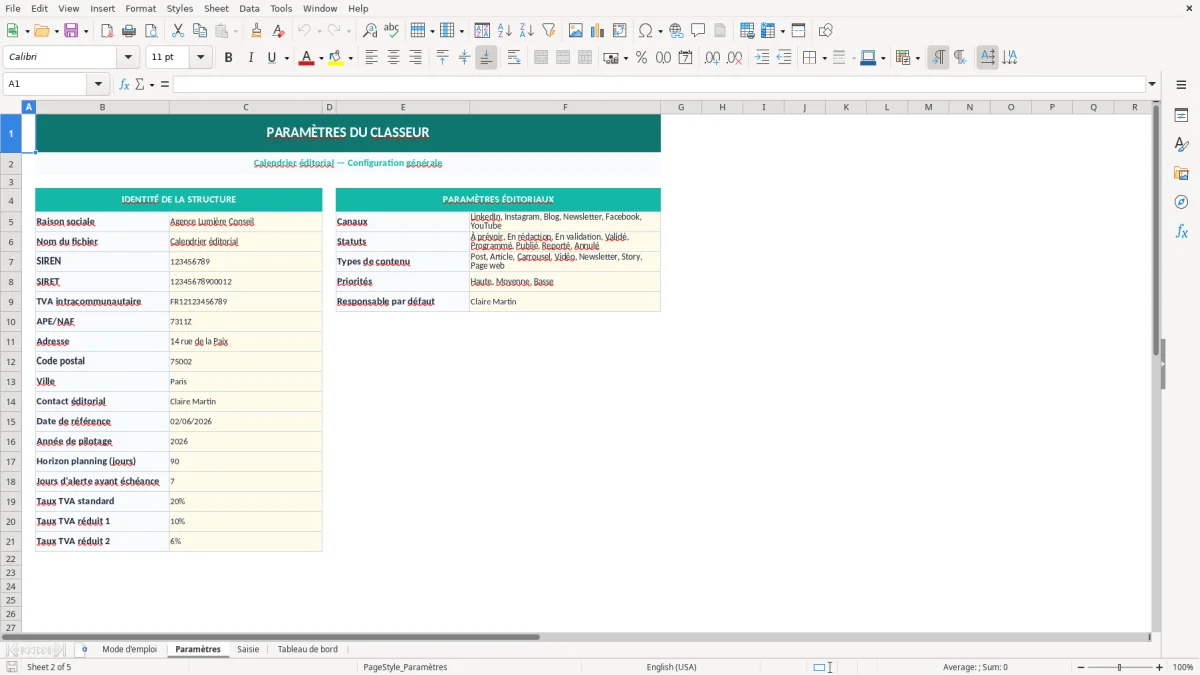Open the sidebar Gallery panel

click(1181, 173)
